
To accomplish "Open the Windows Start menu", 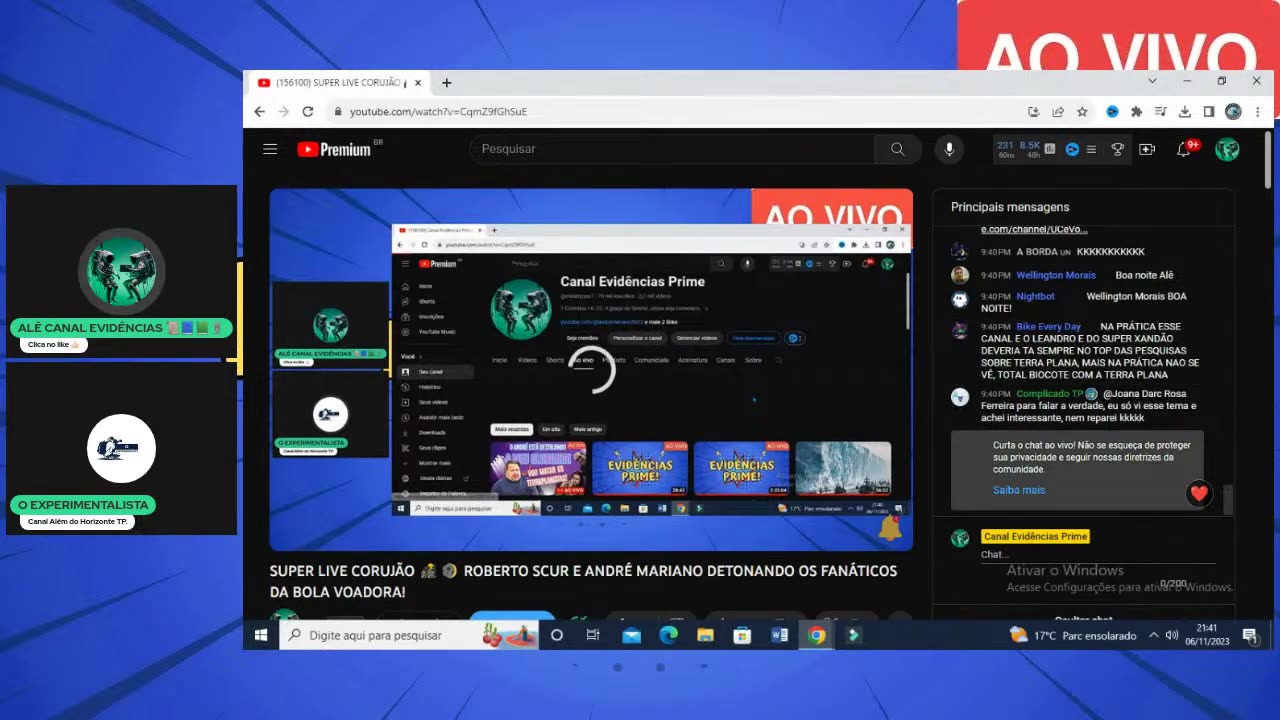I will tap(261, 635).
